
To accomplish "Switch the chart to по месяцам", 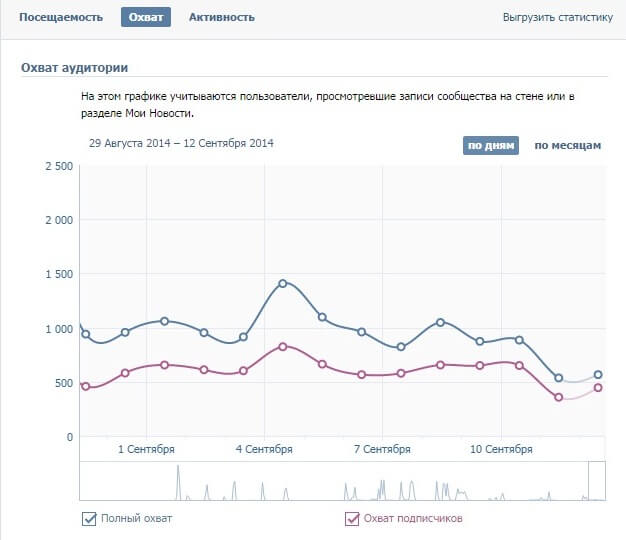I will point(567,145).
